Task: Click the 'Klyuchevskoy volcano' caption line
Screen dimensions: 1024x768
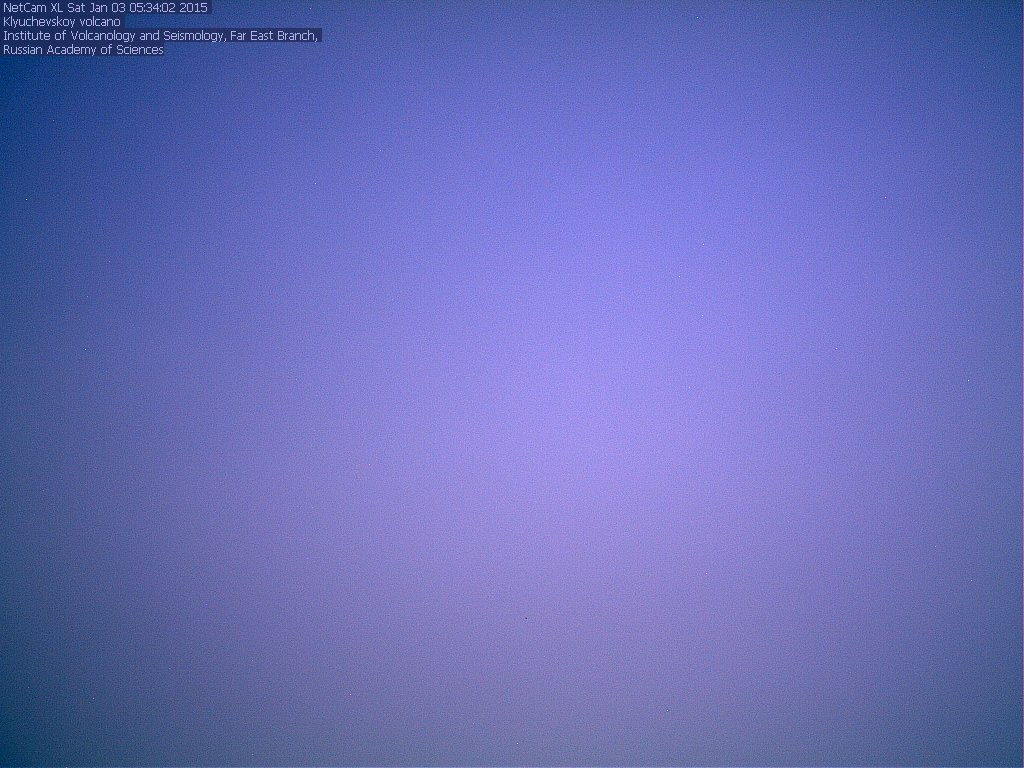Action: point(62,22)
